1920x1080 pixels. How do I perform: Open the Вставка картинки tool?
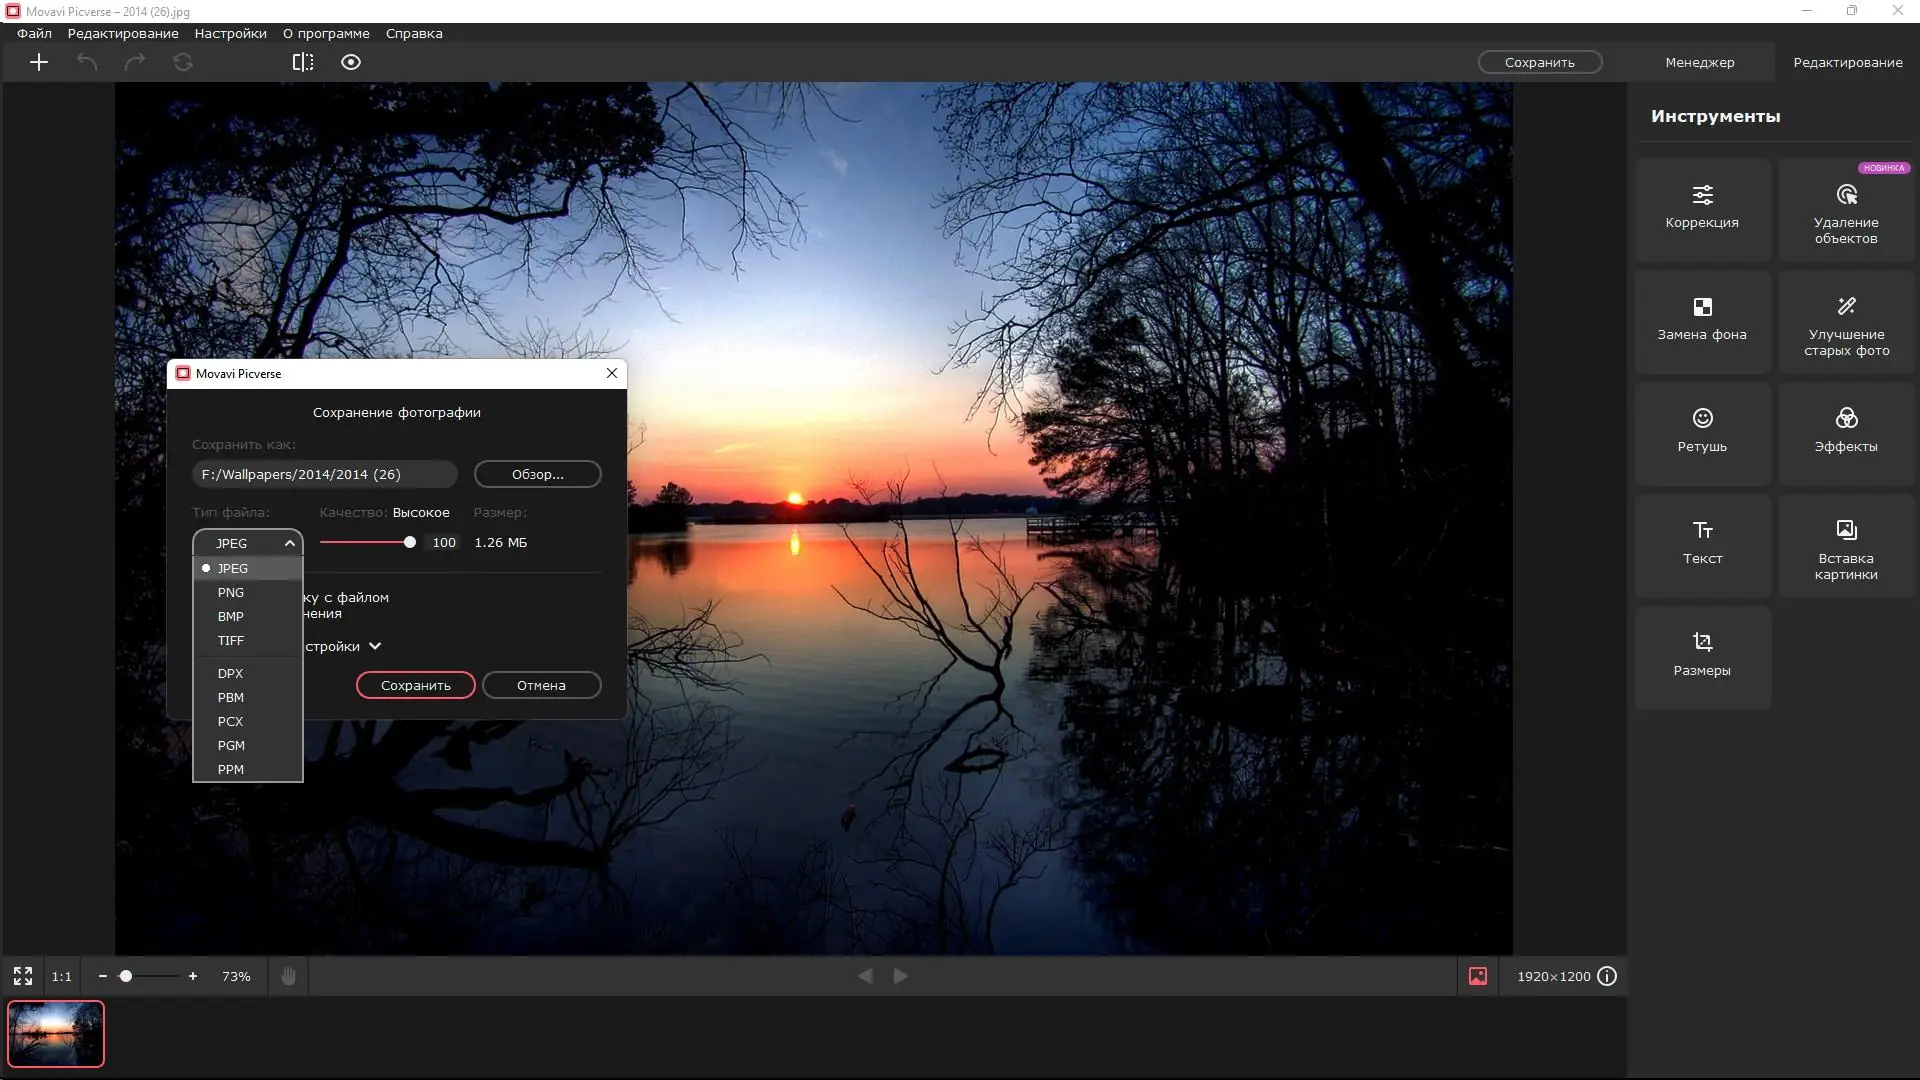(1846, 545)
